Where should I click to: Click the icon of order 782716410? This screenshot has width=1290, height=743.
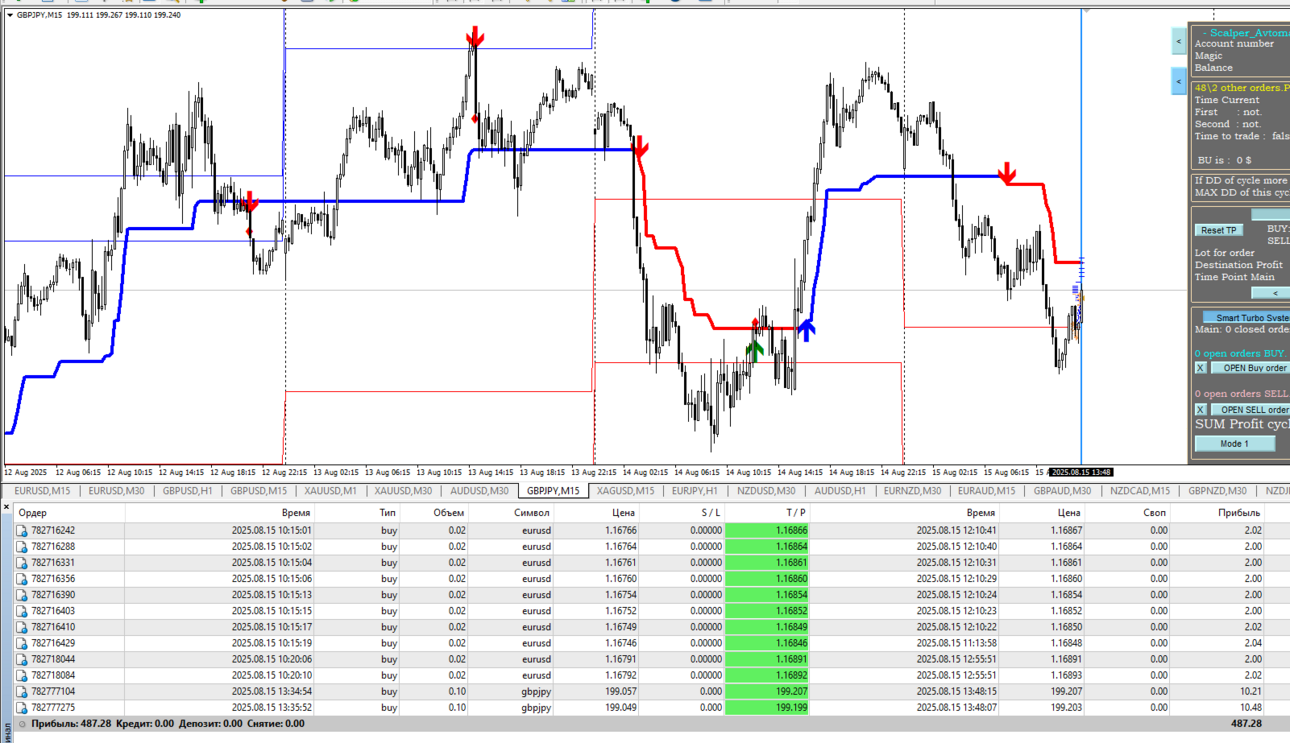[x=22, y=627]
